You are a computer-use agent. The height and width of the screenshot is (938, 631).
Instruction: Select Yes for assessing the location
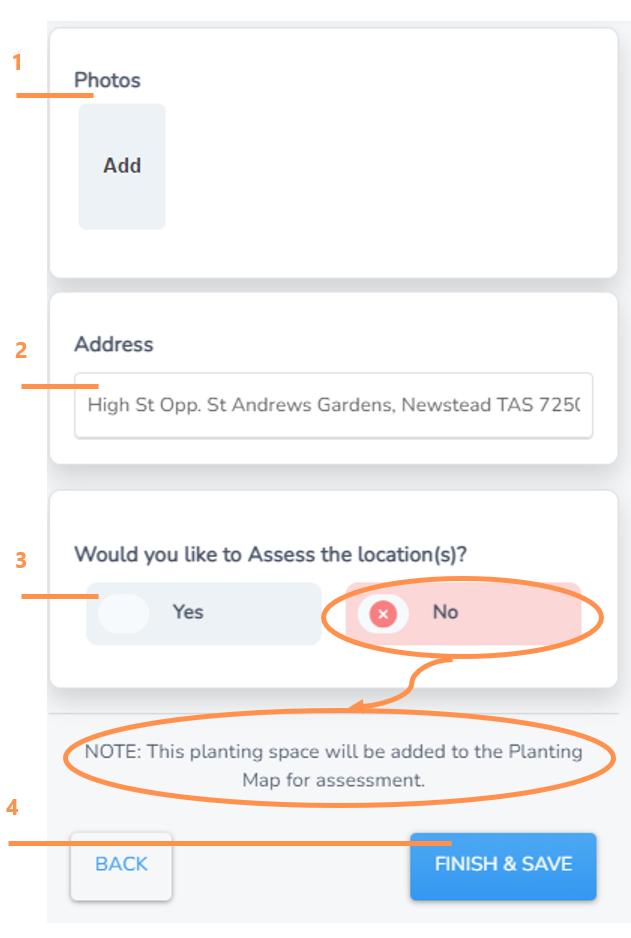pyautogui.click(x=203, y=613)
